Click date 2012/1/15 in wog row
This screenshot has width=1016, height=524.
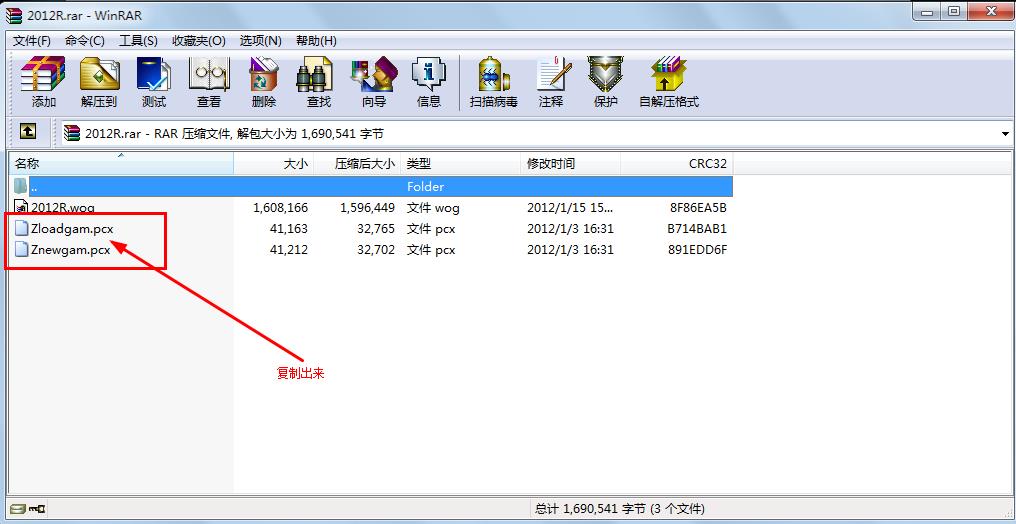tap(570, 208)
